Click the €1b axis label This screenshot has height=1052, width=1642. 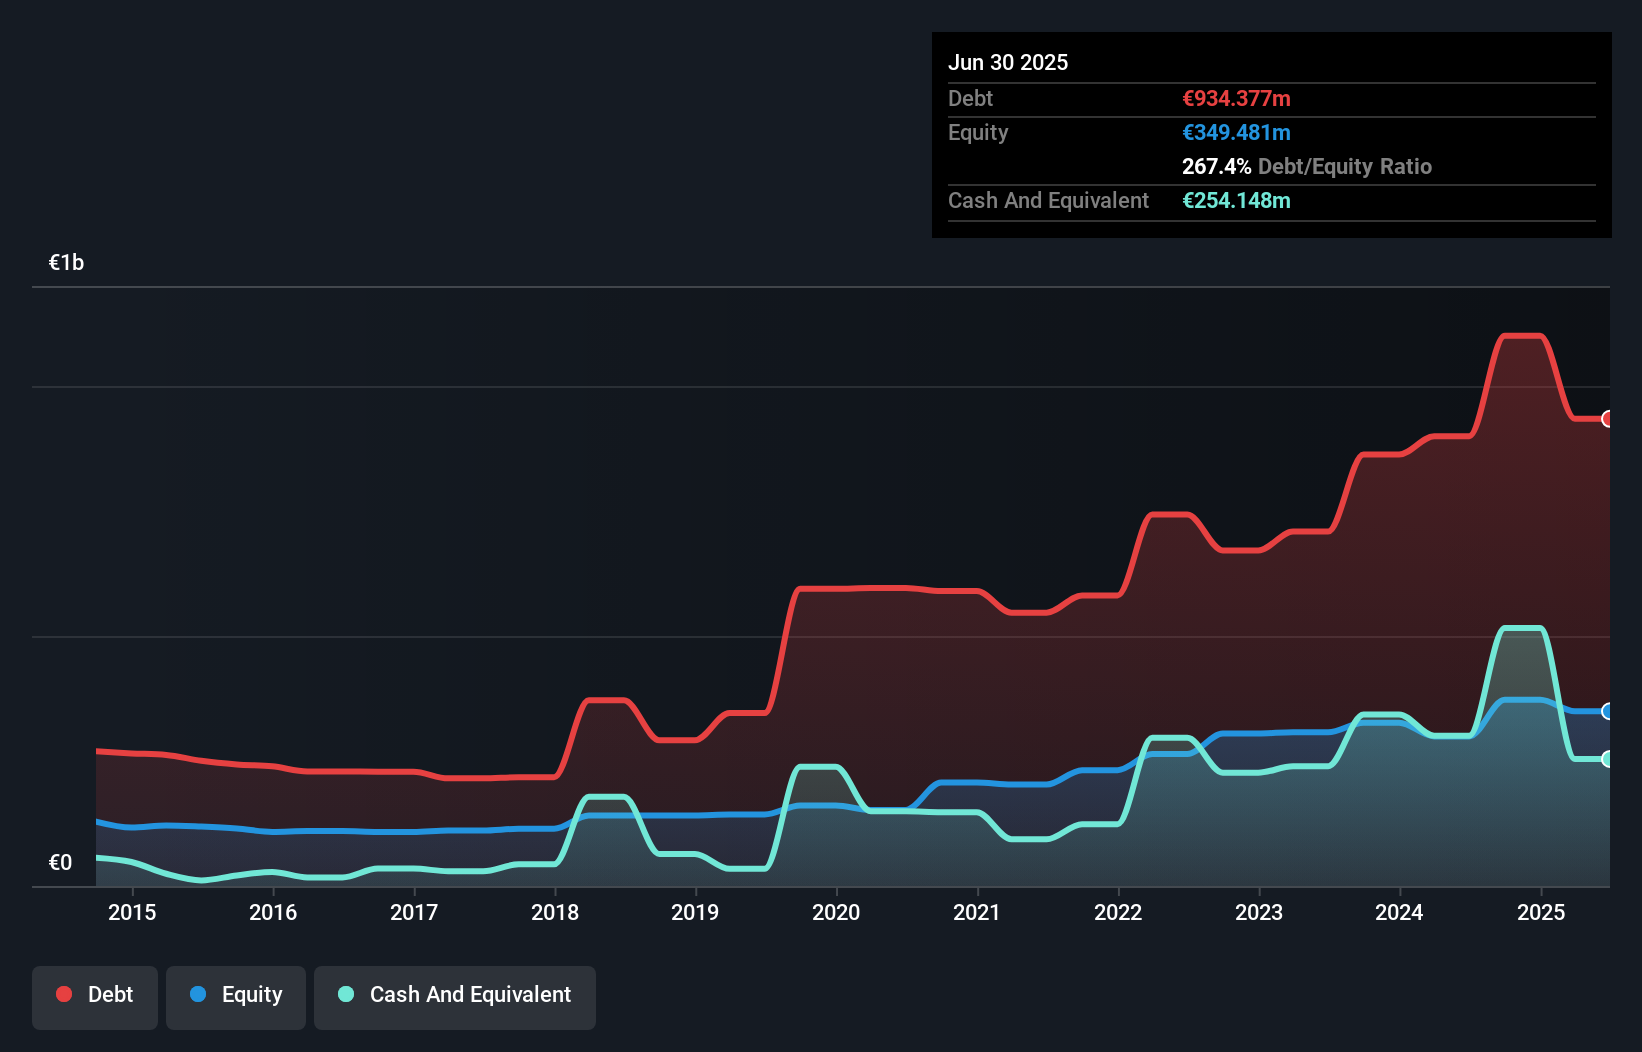tap(66, 261)
